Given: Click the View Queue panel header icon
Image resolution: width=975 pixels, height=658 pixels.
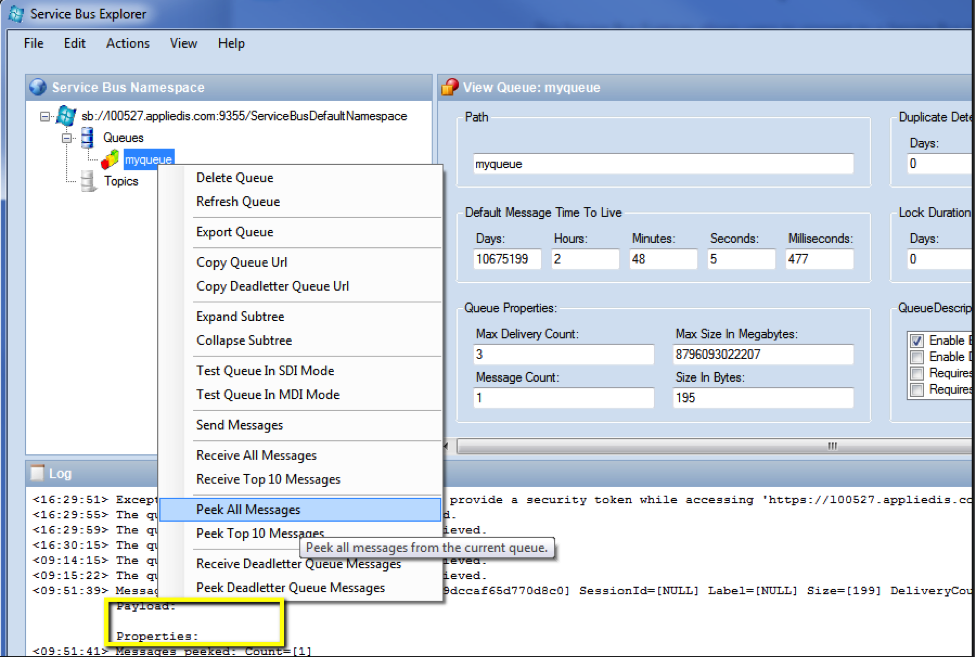Looking at the screenshot, I should click(x=450, y=87).
